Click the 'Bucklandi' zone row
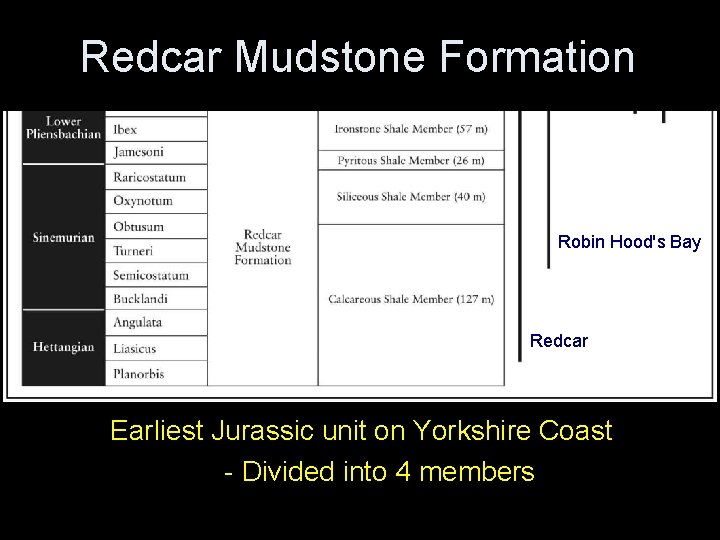This screenshot has height=540, width=720. pos(156,298)
